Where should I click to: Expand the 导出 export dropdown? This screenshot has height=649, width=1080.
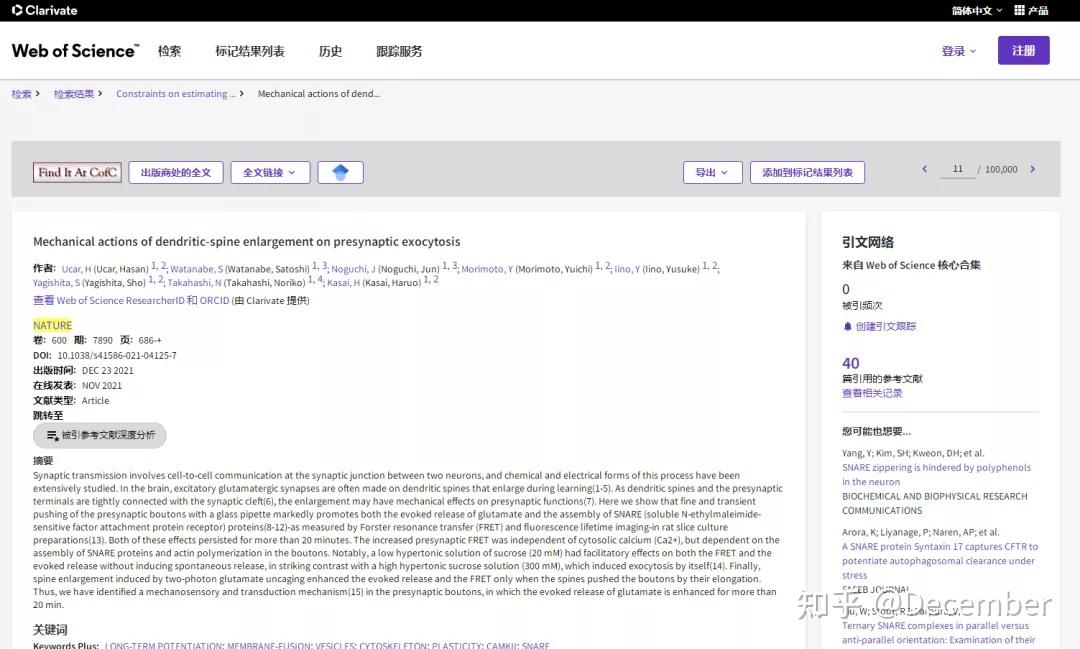(x=713, y=171)
